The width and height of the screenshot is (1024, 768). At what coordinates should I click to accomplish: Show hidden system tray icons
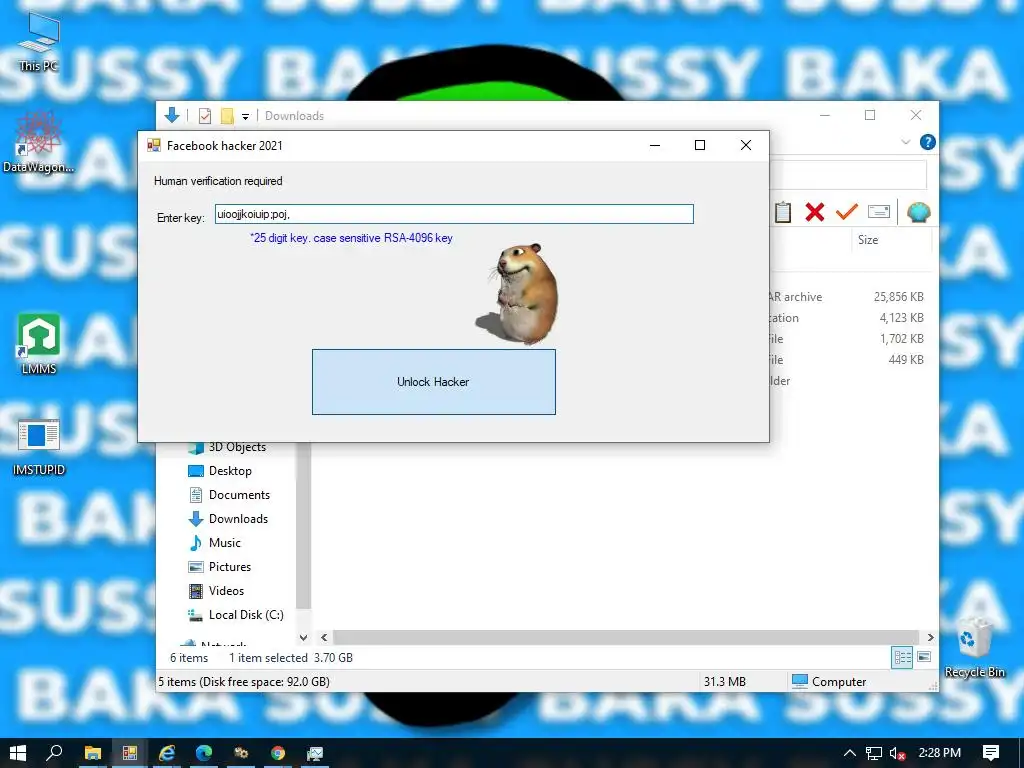pos(850,753)
